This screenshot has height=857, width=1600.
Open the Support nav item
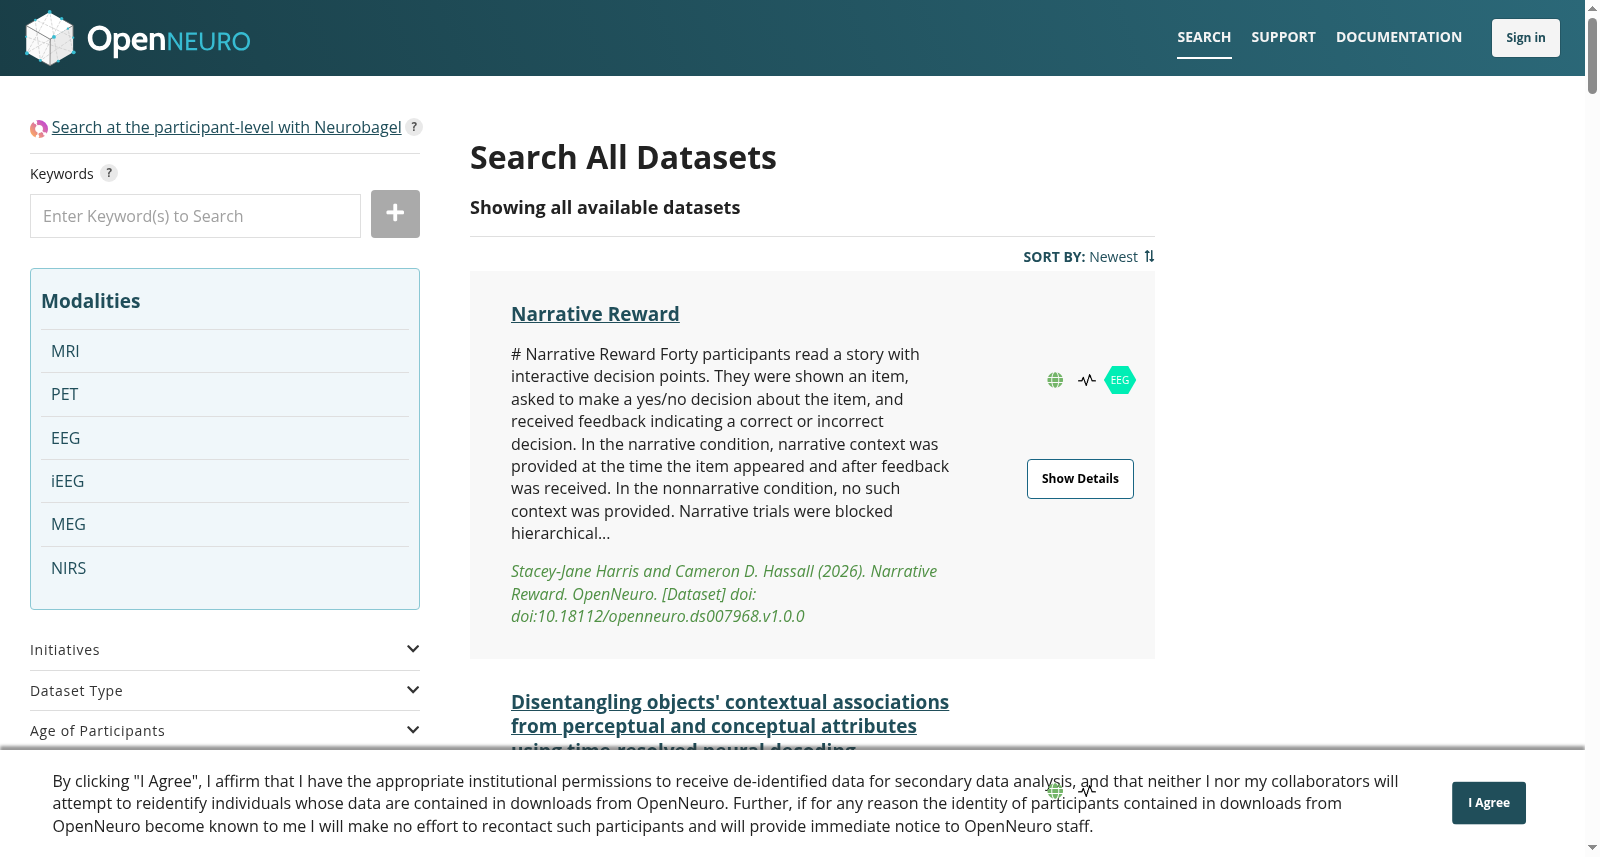1283,38
